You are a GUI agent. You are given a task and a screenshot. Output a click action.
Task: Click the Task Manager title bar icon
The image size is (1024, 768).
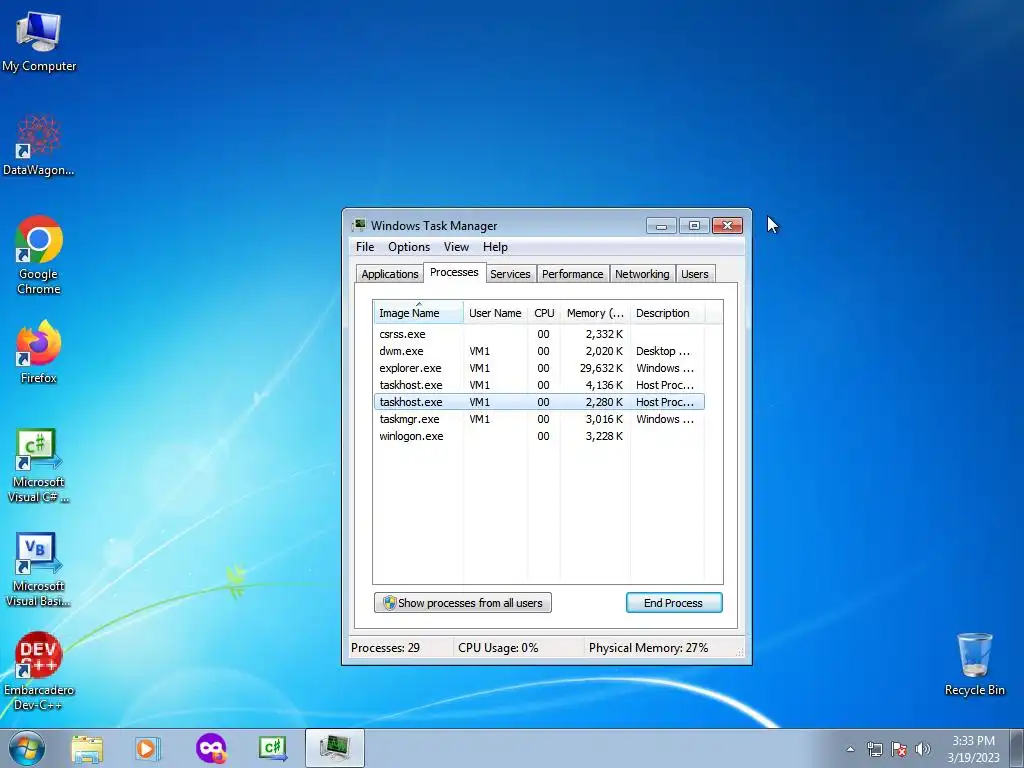pyautogui.click(x=359, y=225)
